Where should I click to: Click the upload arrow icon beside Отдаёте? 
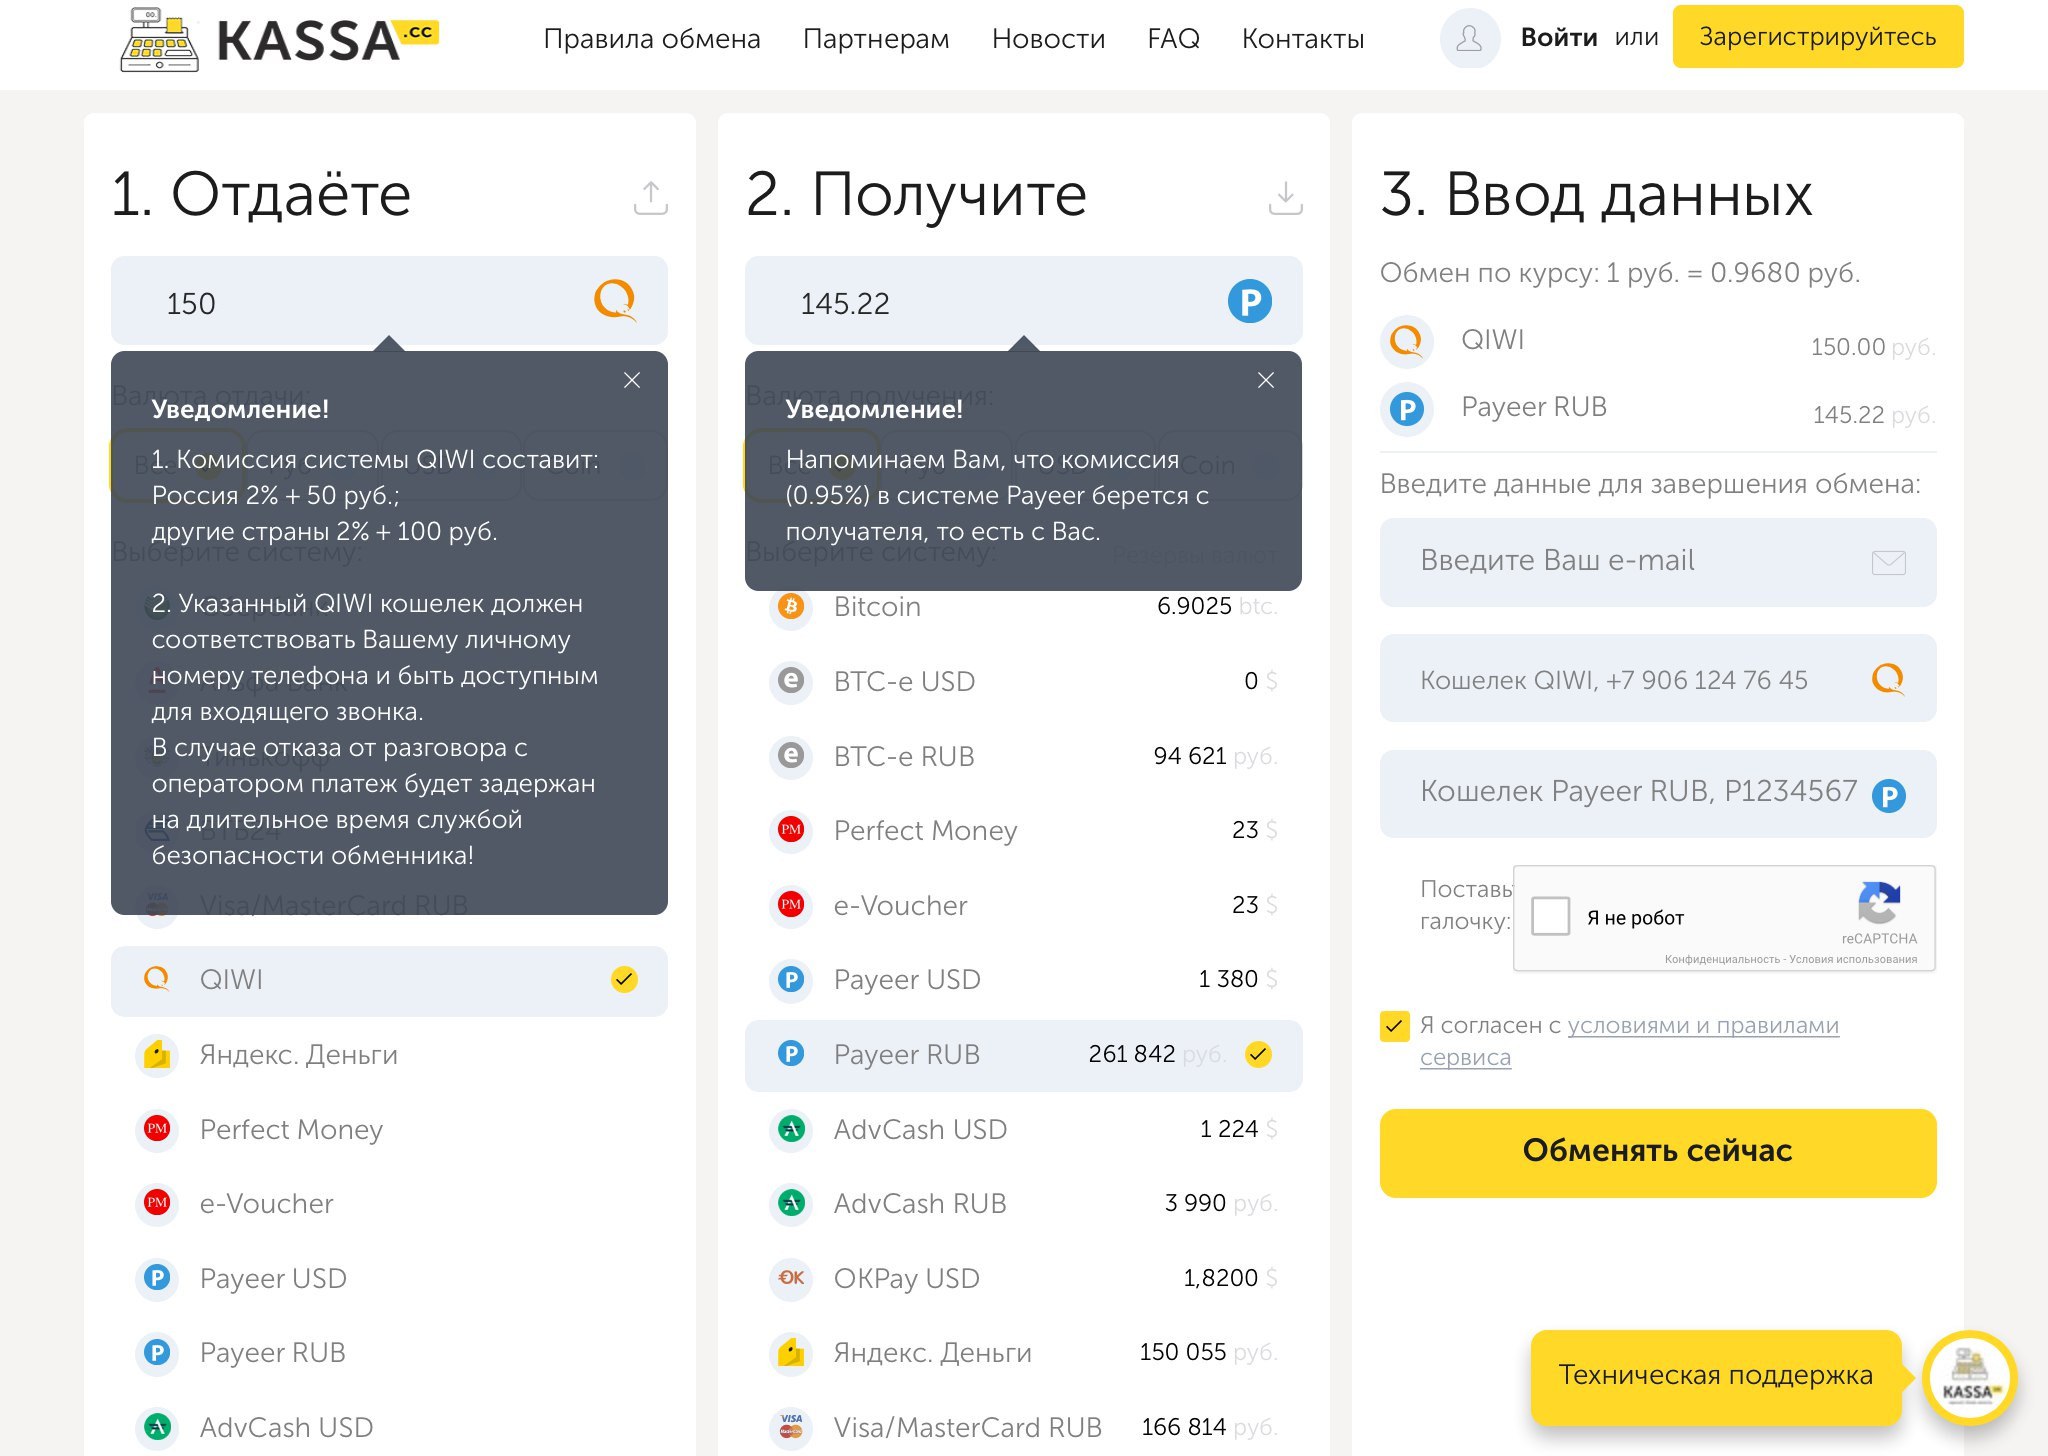(x=651, y=197)
